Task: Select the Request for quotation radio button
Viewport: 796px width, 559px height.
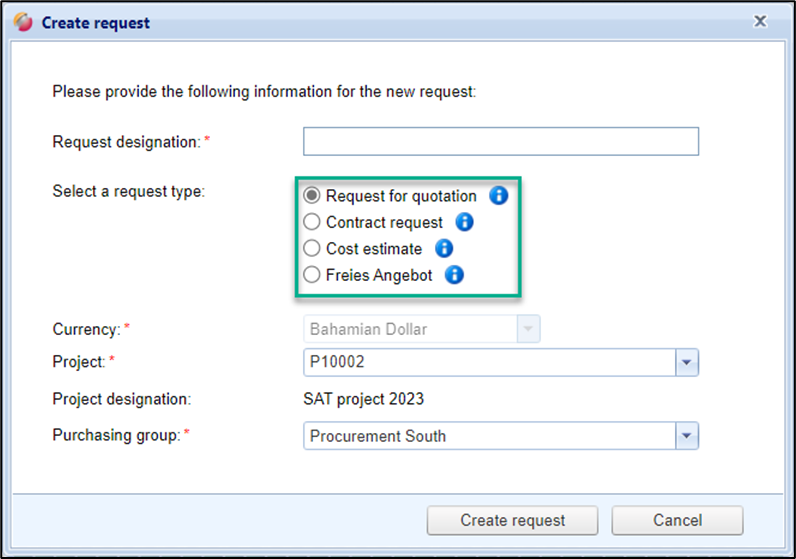Action: [312, 196]
